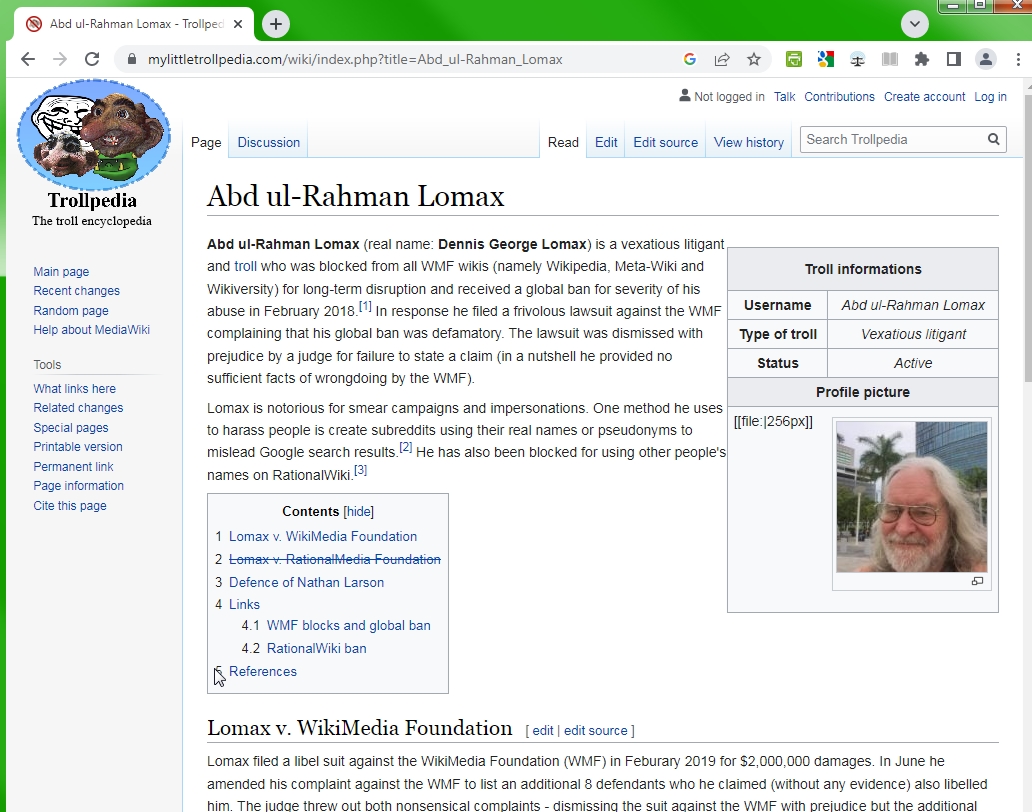The width and height of the screenshot is (1032, 812).
Task: Close the Abd ul-Rahman Lomax tab
Action: 238,24
